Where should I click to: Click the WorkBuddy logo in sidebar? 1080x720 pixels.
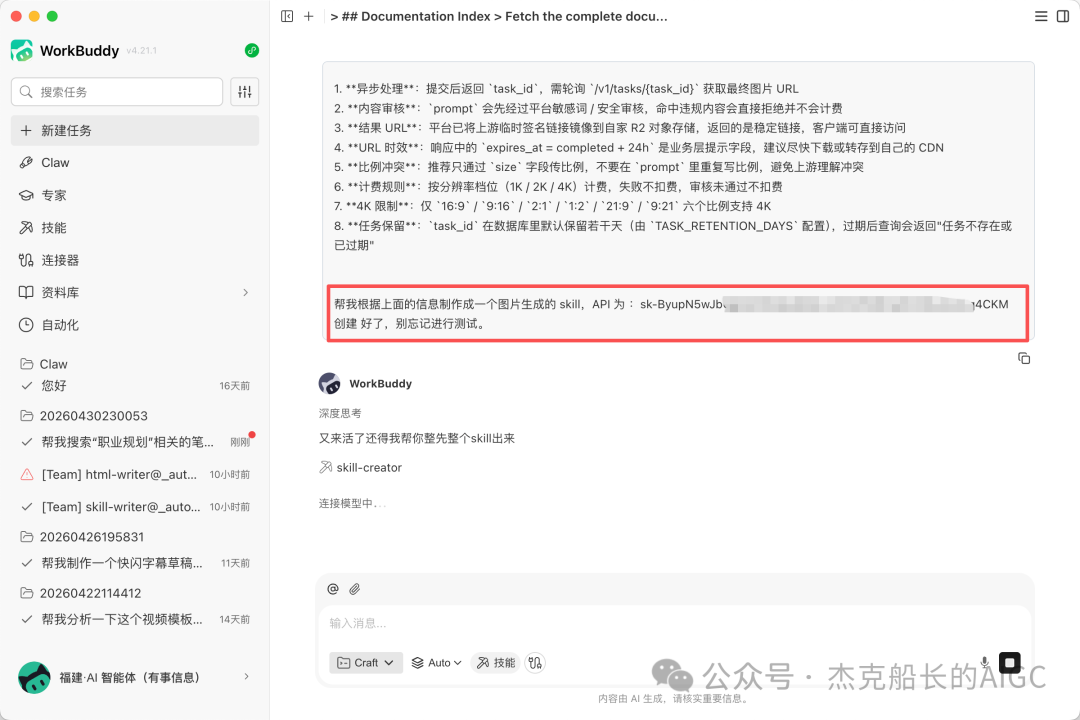coord(22,50)
